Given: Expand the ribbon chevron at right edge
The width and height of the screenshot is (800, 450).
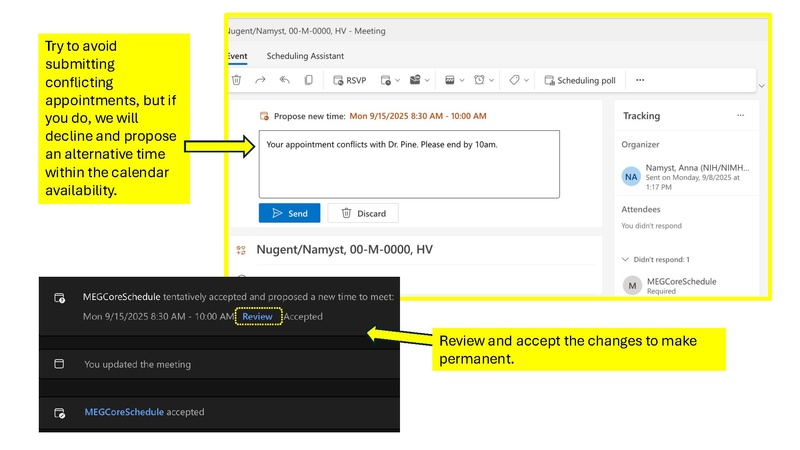Looking at the screenshot, I should click(761, 86).
